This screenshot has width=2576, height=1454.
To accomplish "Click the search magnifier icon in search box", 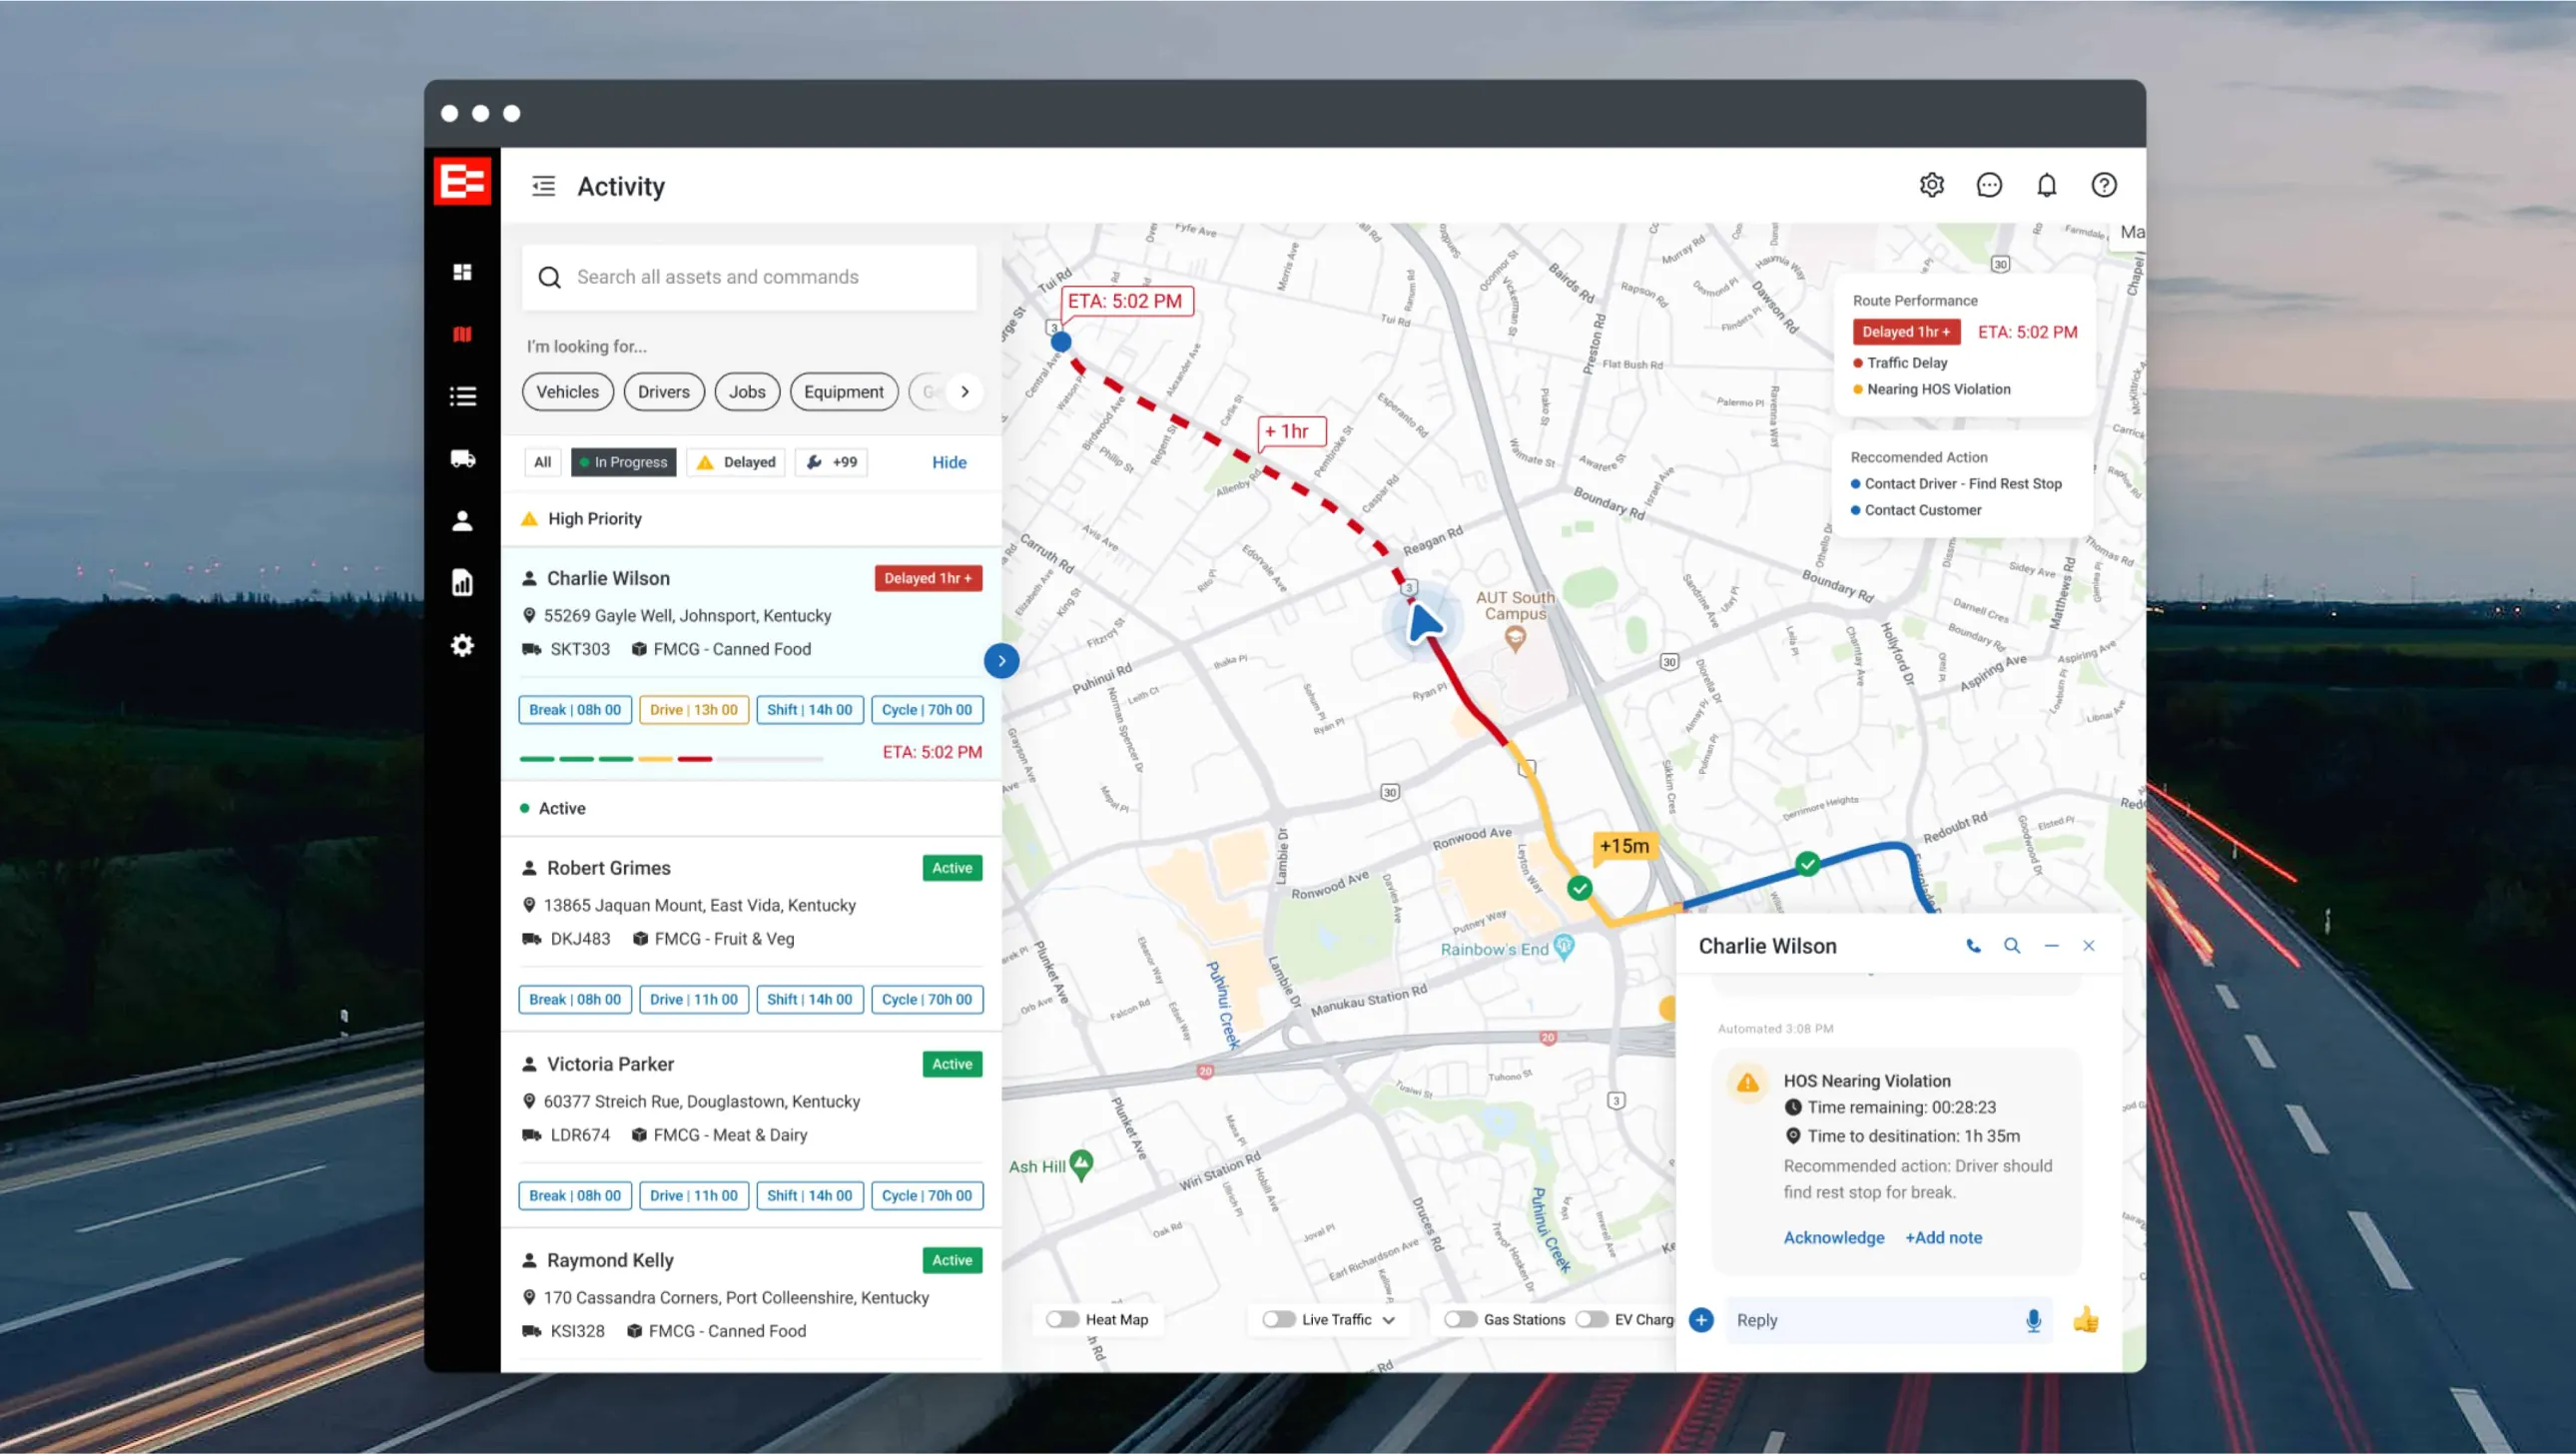I will point(549,277).
